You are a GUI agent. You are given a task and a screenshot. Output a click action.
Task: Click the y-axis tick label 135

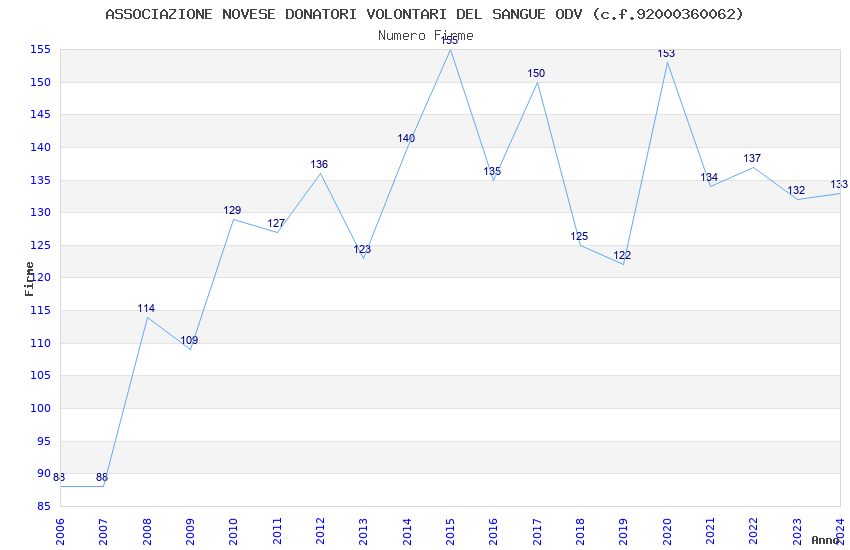coord(40,180)
